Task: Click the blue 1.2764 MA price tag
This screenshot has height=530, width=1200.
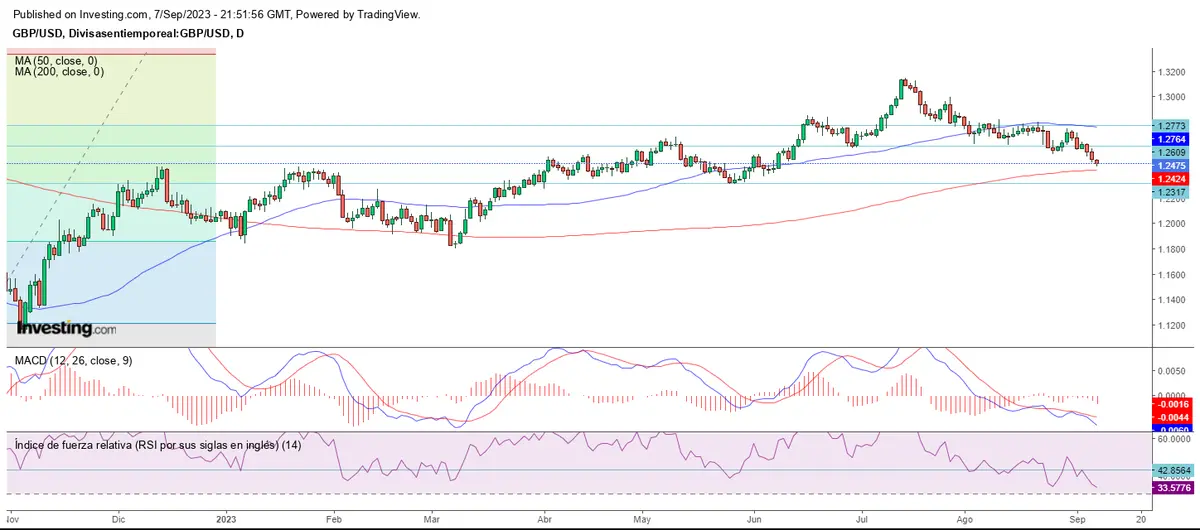Action: tap(1171, 139)
